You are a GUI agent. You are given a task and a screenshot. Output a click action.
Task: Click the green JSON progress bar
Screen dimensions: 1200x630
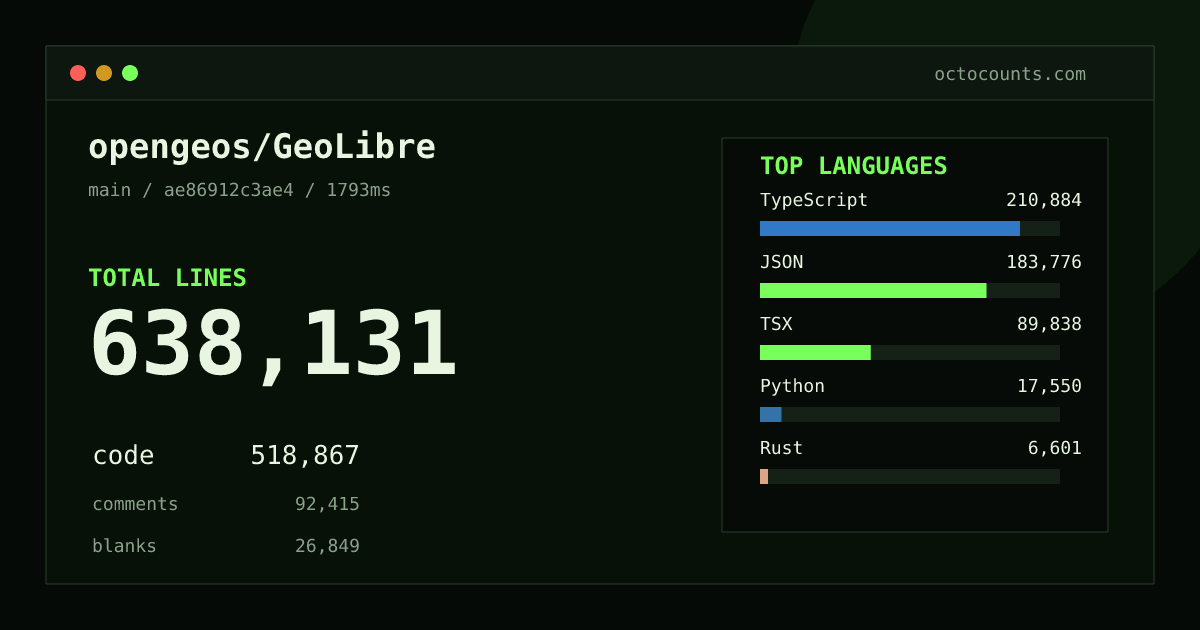[873, 290]
